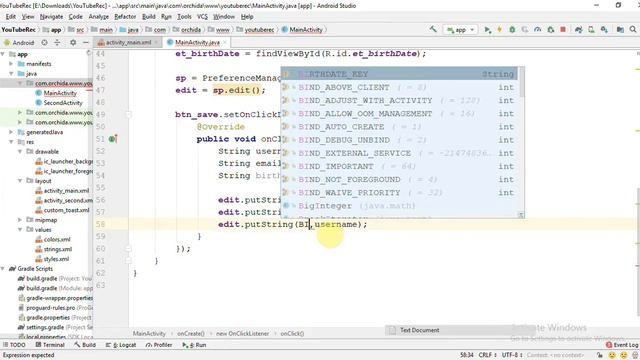The height and width of the screenshot is (360, 640).
Task: Open the app run configuration dropdown
Action: click(460, 29)
